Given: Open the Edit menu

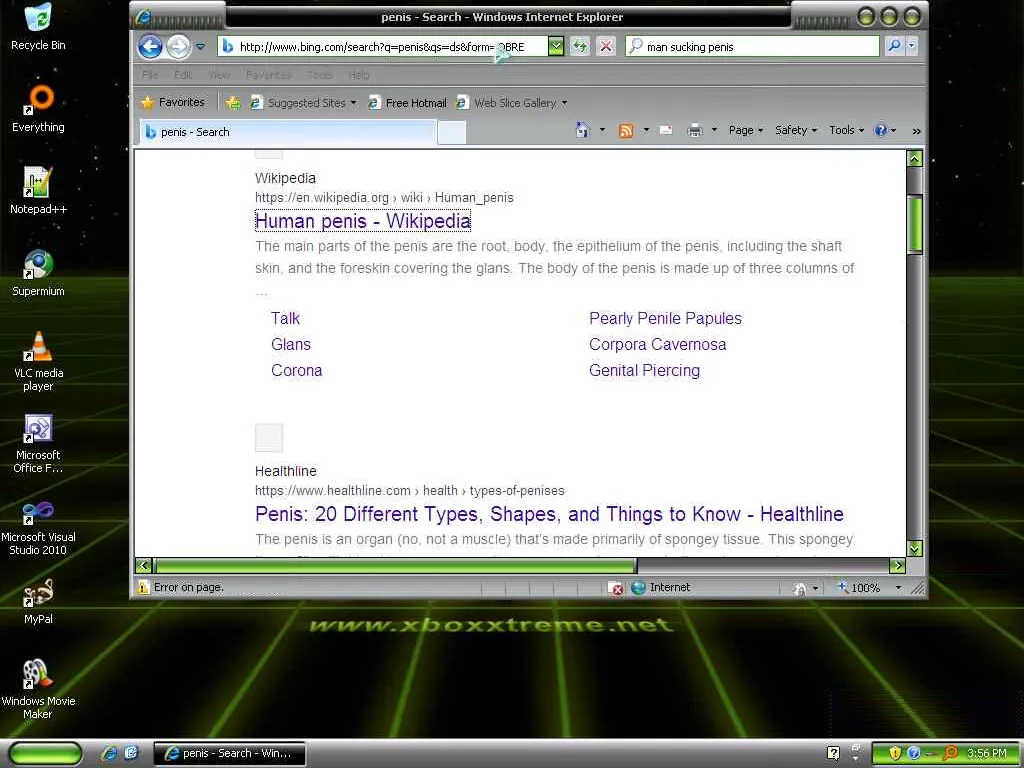Looking at the screenshot, I should (x=183, y=75).
